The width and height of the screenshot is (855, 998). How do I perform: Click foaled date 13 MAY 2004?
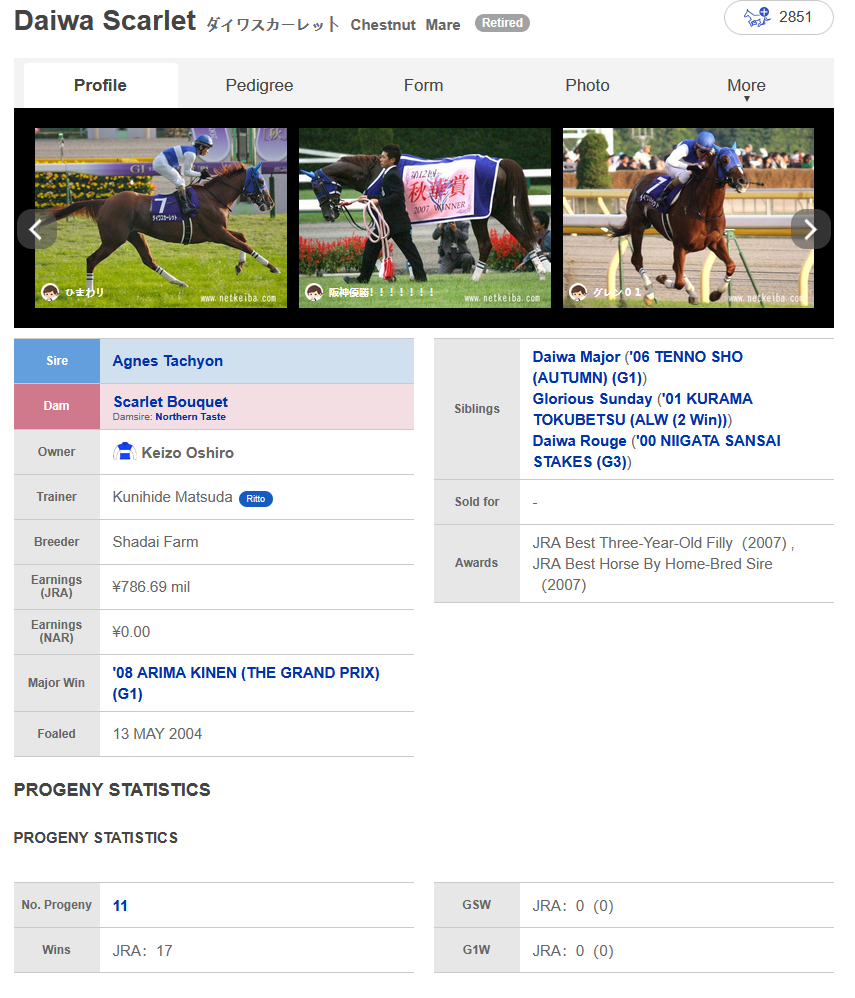click(x=157, y=734)
